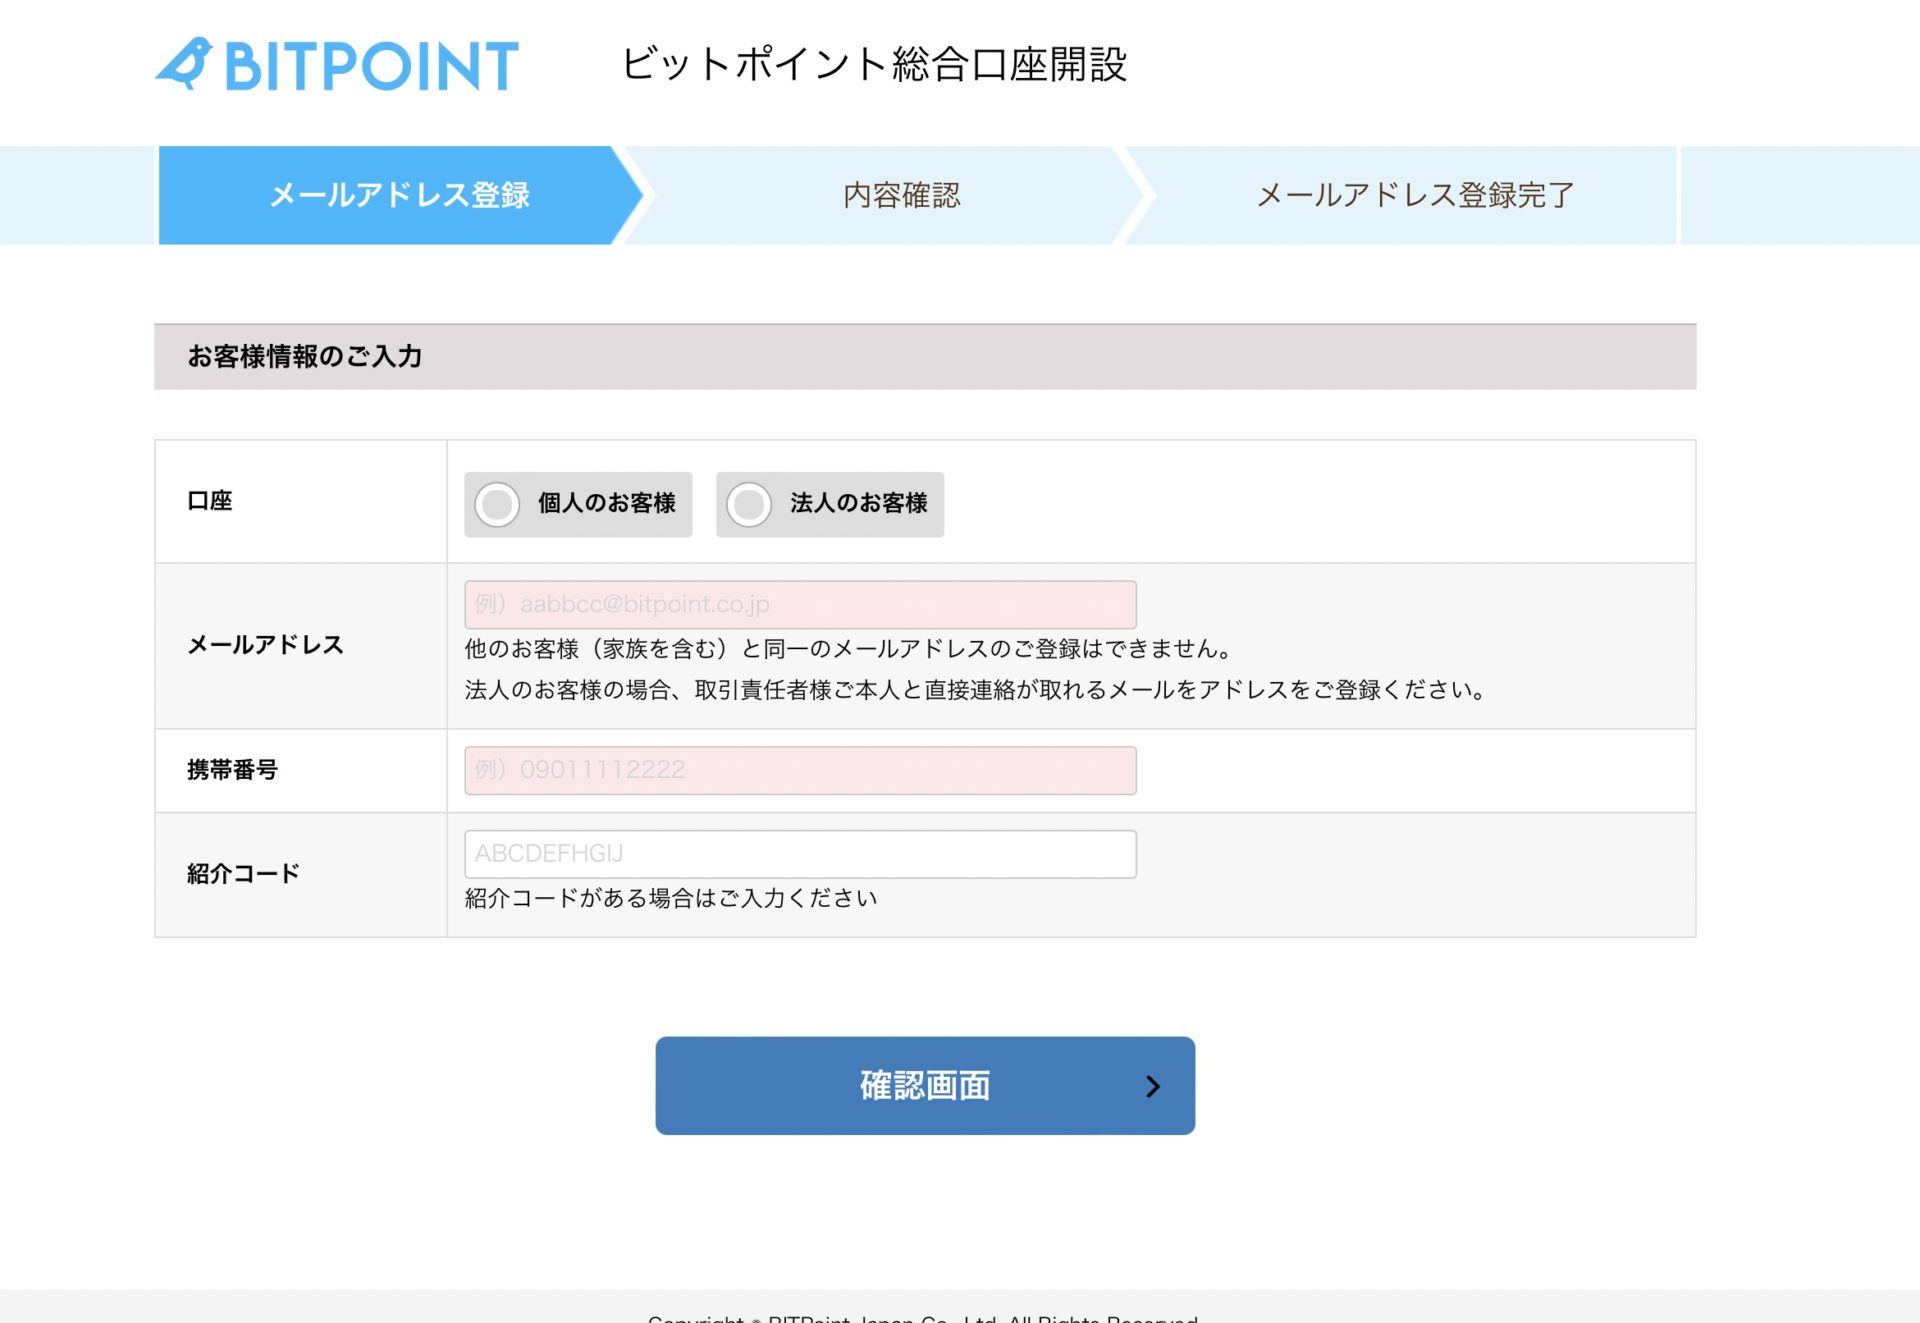Focus the 紹介コード referral code field
Image resolution: width=1920 pixels, height=1323 pixels.
coord(800,855)
